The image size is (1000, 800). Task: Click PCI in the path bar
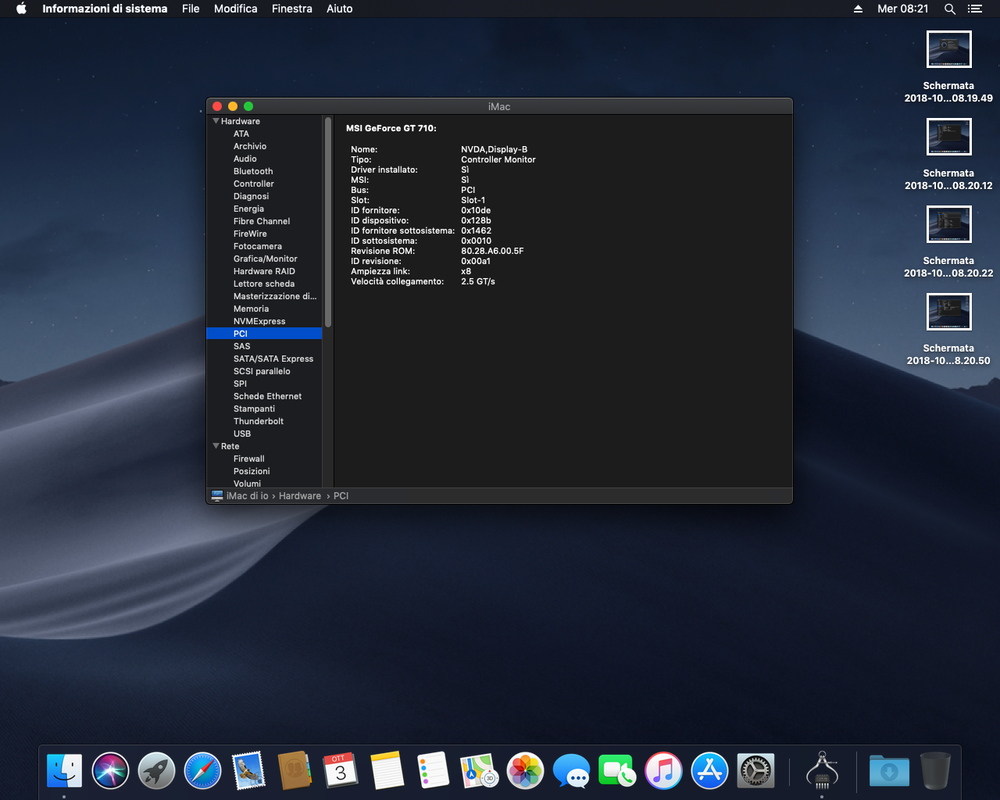[x=341, y=496]
